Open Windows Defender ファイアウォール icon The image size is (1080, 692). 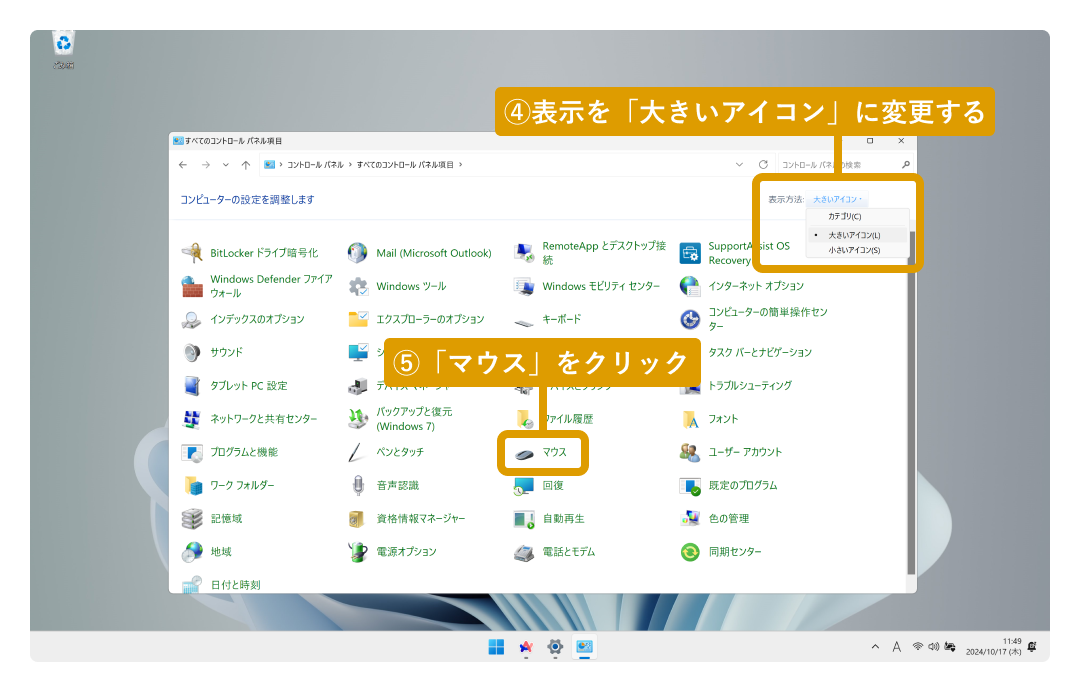point(192,286)
